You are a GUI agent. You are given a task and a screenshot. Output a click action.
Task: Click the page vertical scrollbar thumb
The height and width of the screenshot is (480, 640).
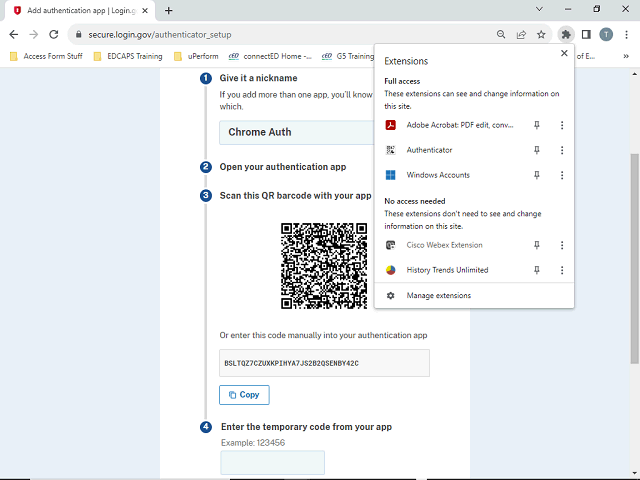coord(634,258)
